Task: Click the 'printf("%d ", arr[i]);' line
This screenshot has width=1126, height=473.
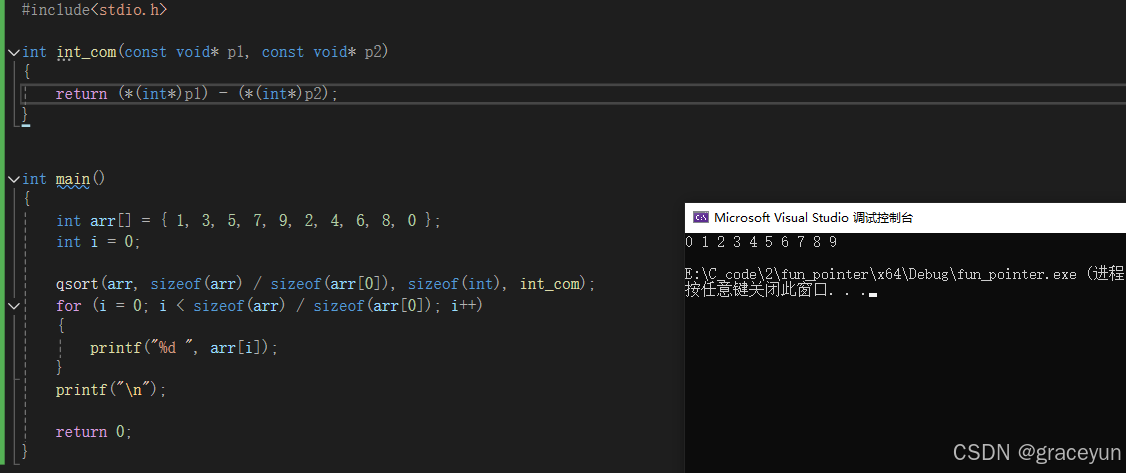Action: (x=184, y=348)
